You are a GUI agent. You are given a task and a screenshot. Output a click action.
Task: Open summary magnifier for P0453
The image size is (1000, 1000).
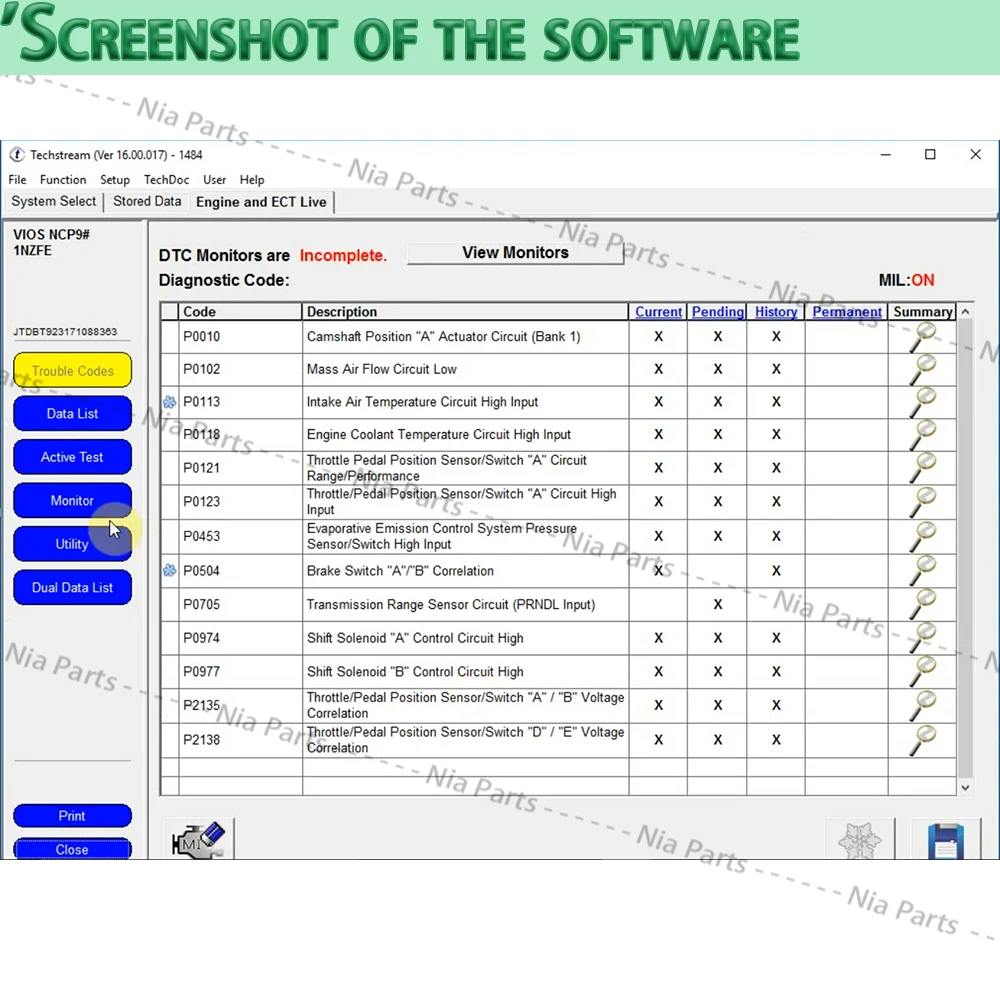[922, 536]
